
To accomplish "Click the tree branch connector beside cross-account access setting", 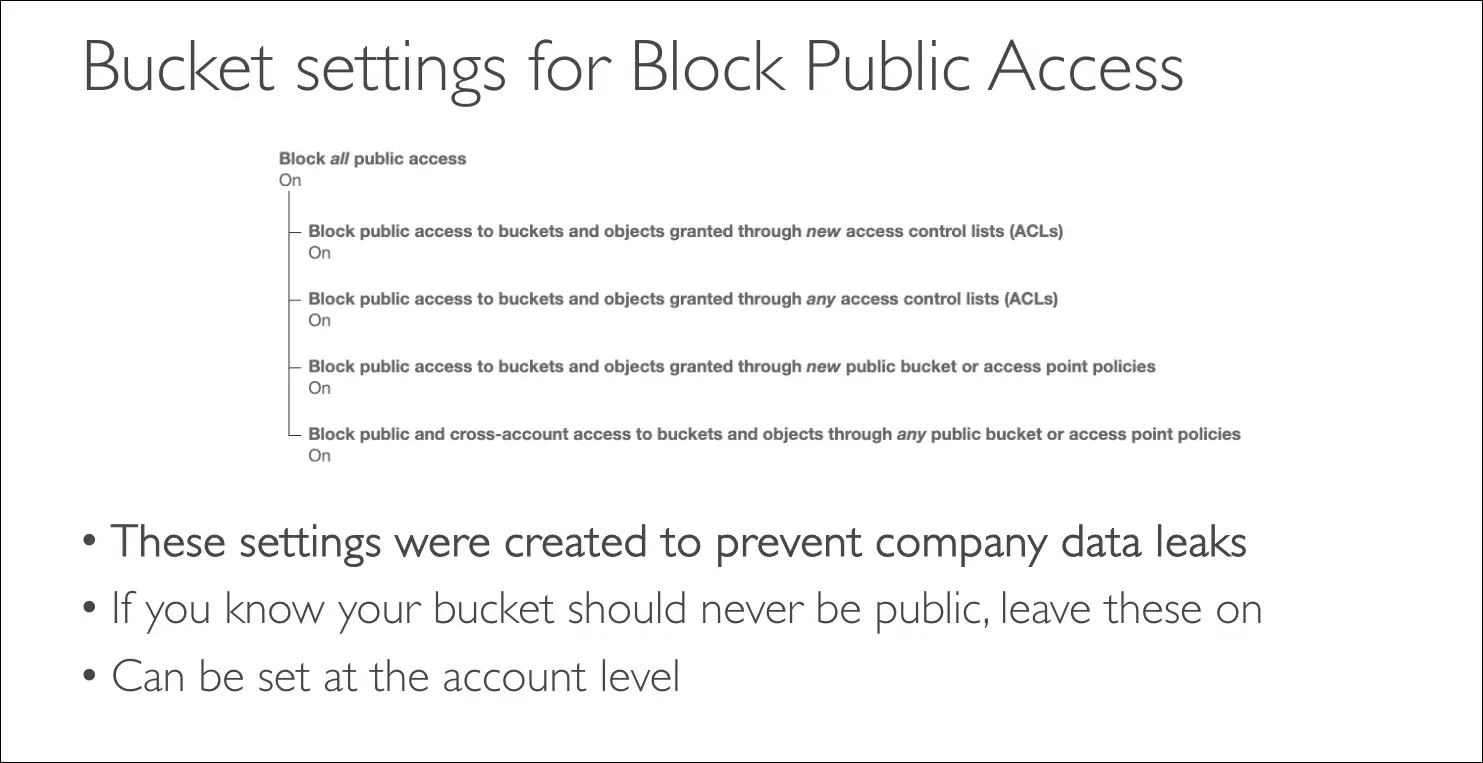I will 293,434.
